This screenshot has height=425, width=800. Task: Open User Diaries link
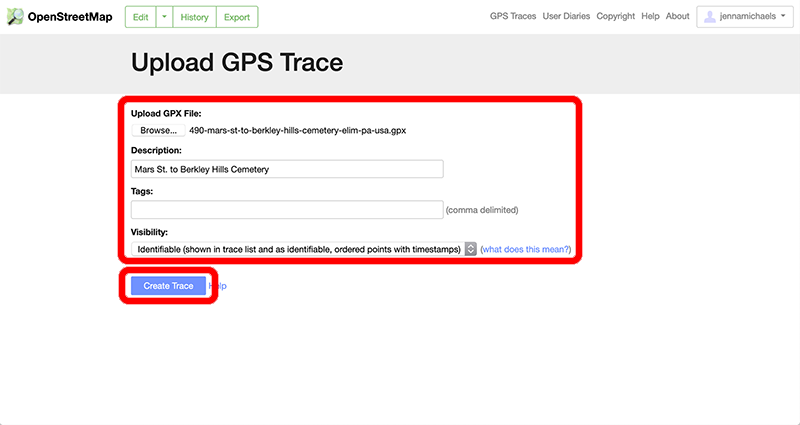(x=566, y=16)
